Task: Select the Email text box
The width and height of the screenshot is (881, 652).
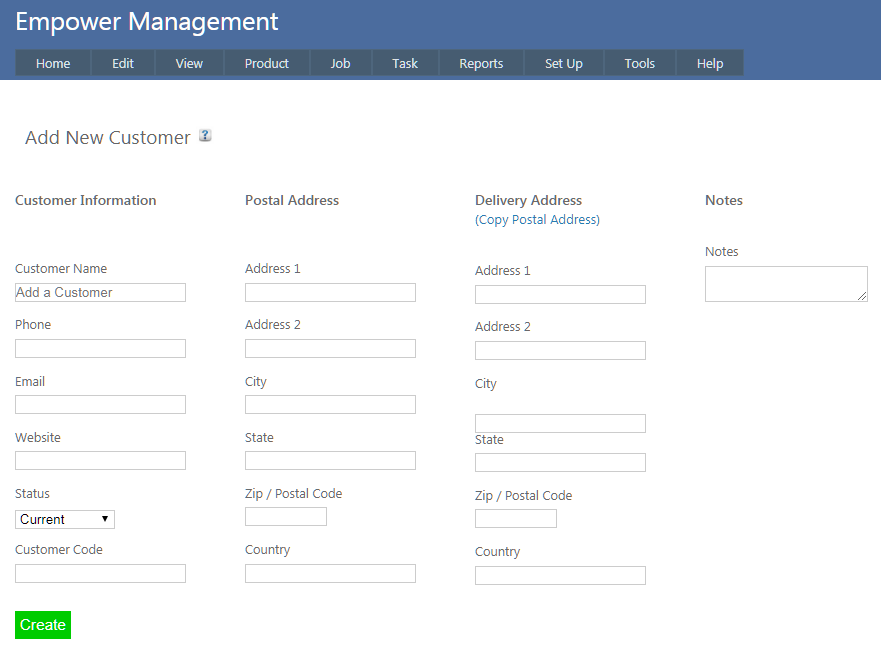Action: 100,404
